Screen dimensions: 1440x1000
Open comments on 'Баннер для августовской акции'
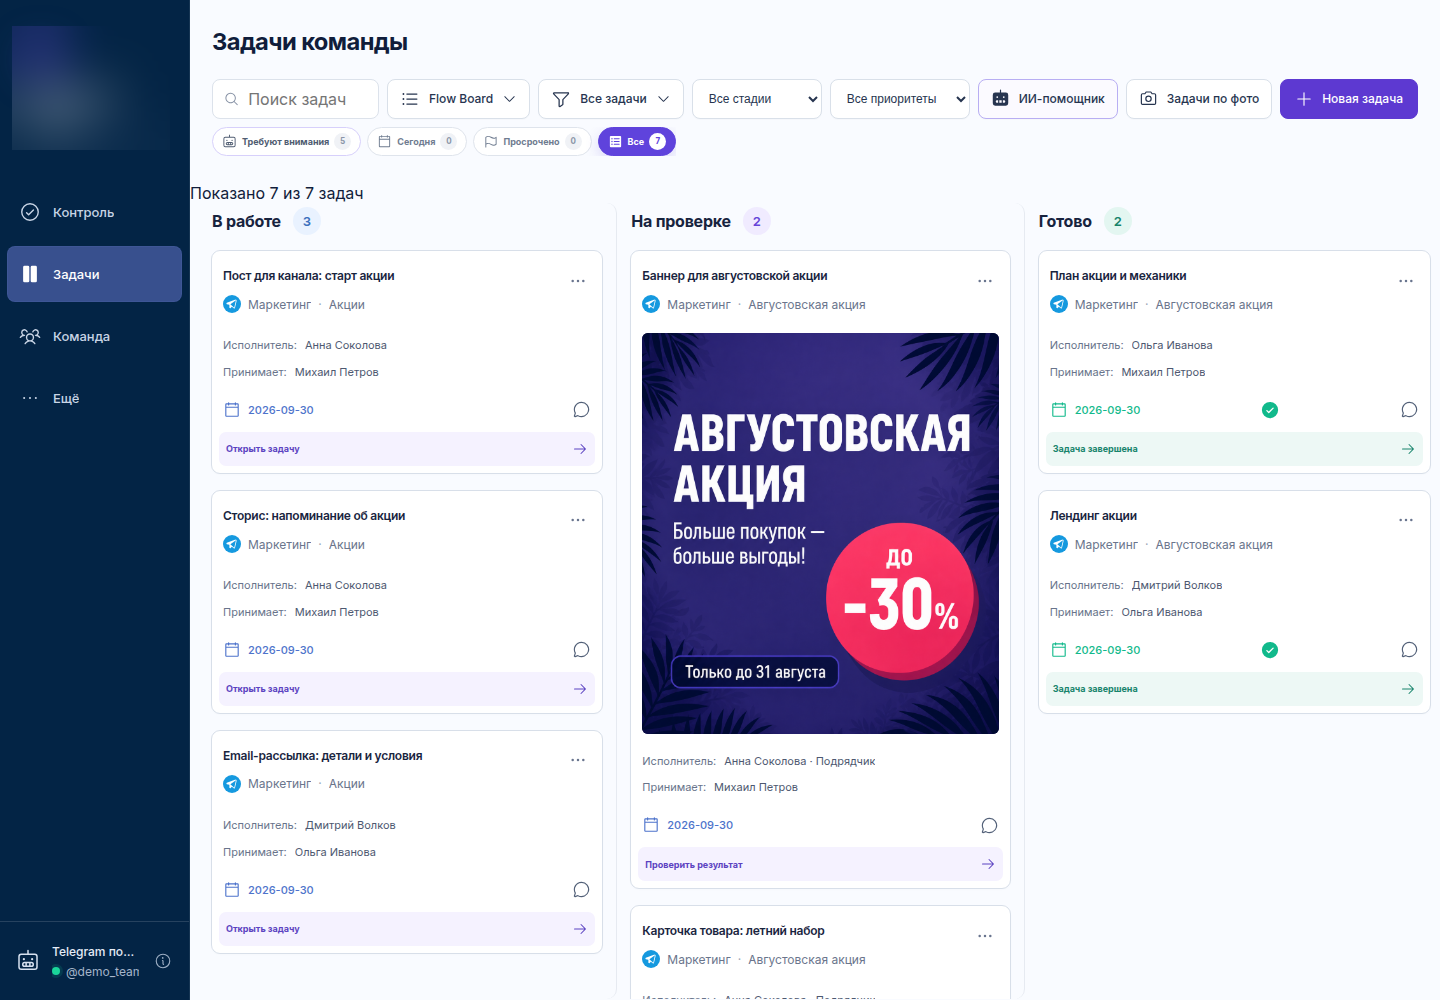989,826
